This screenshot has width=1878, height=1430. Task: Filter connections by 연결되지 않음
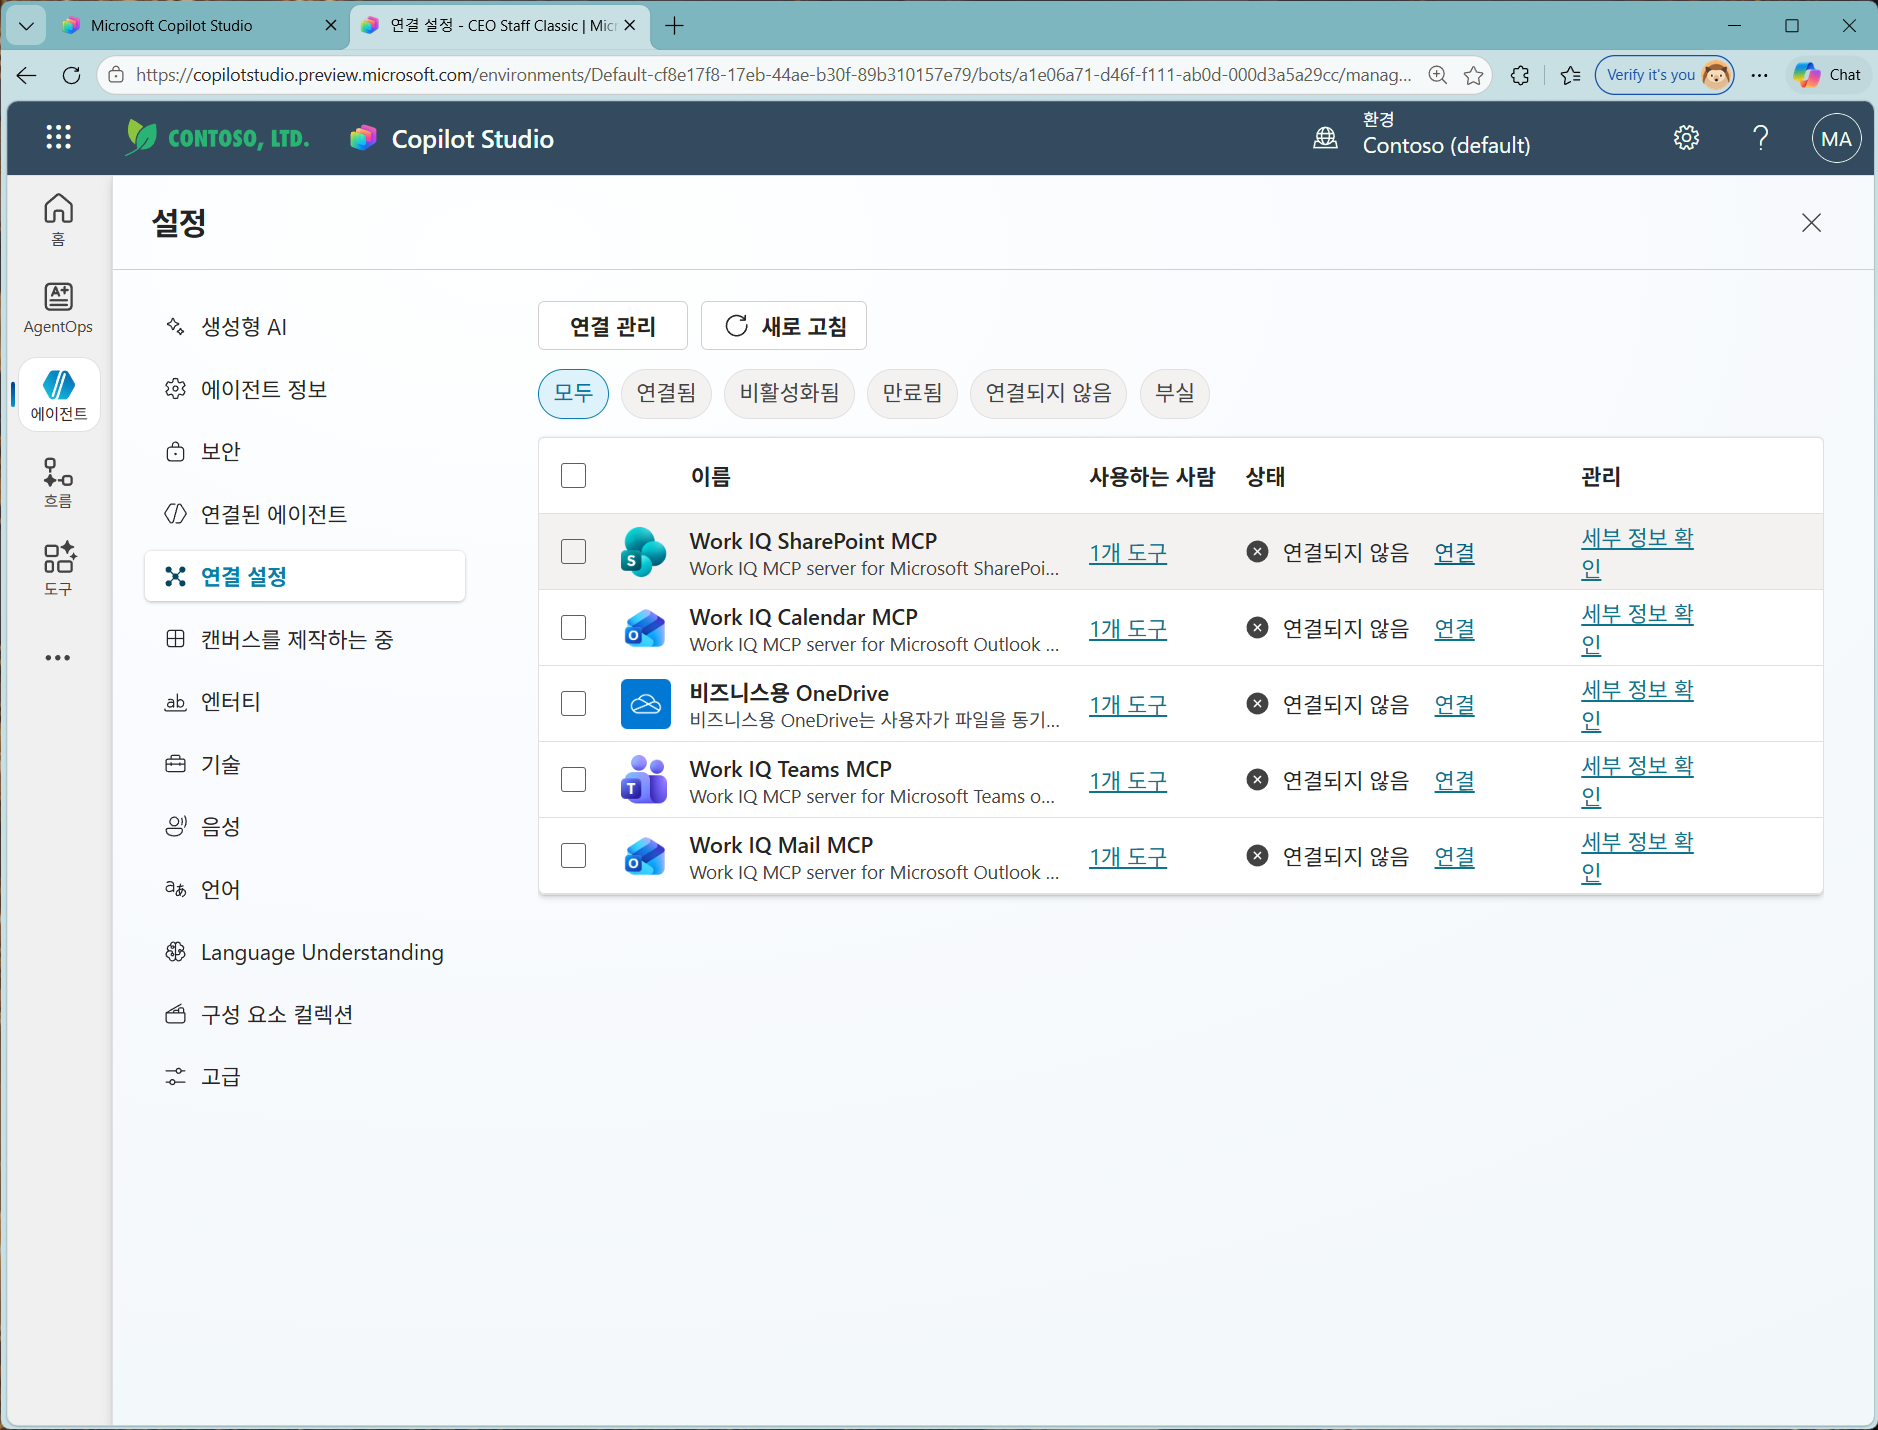[x=1048, y=393]
